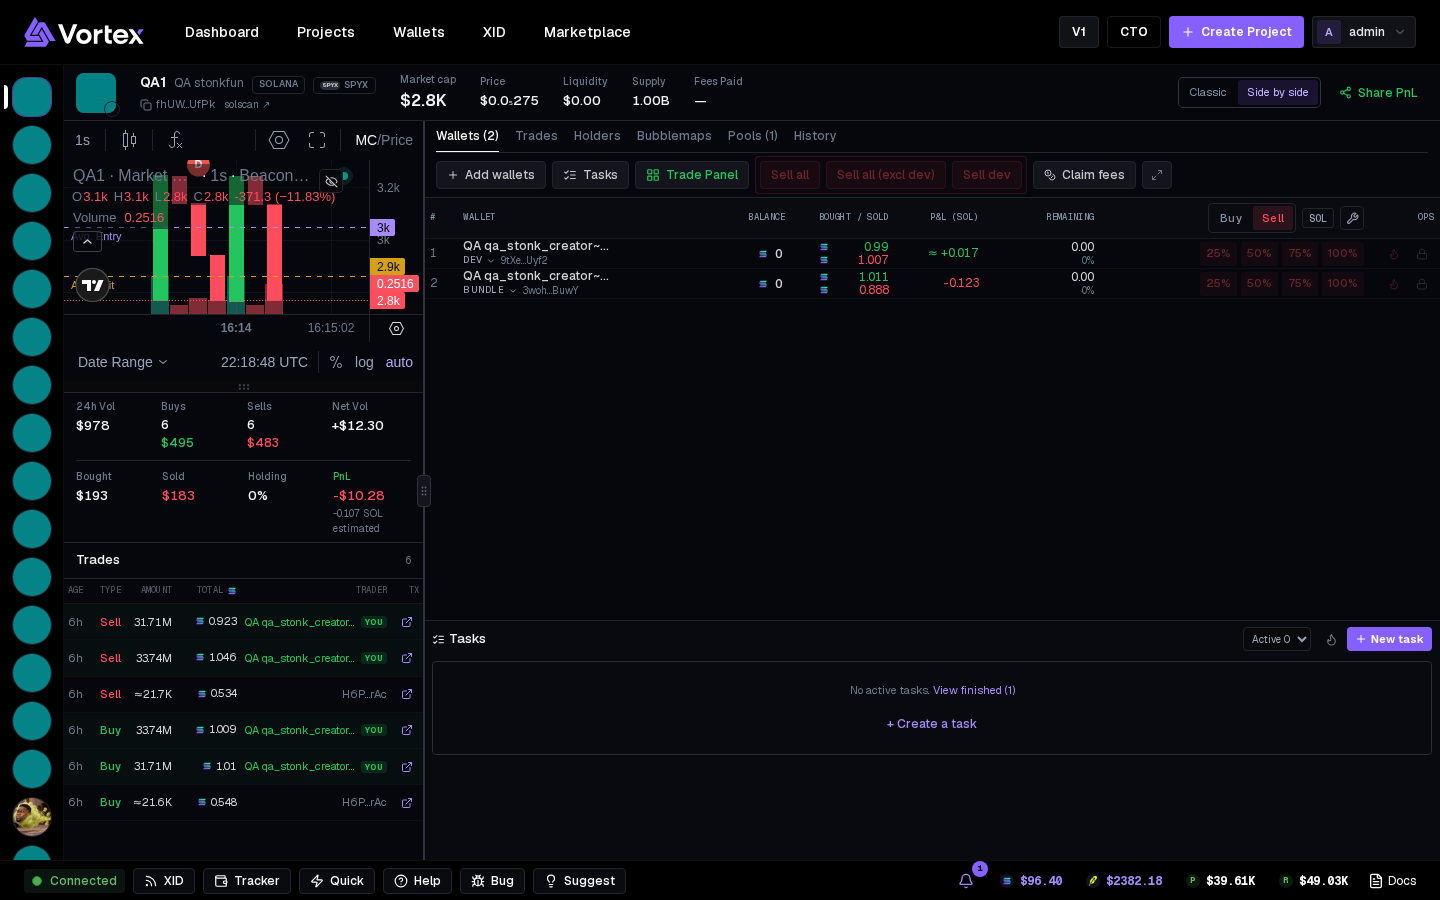Open the wallet settings wrench icon
The image size is (1440, 900).
pyautogui.click(x=1351, y=218)
